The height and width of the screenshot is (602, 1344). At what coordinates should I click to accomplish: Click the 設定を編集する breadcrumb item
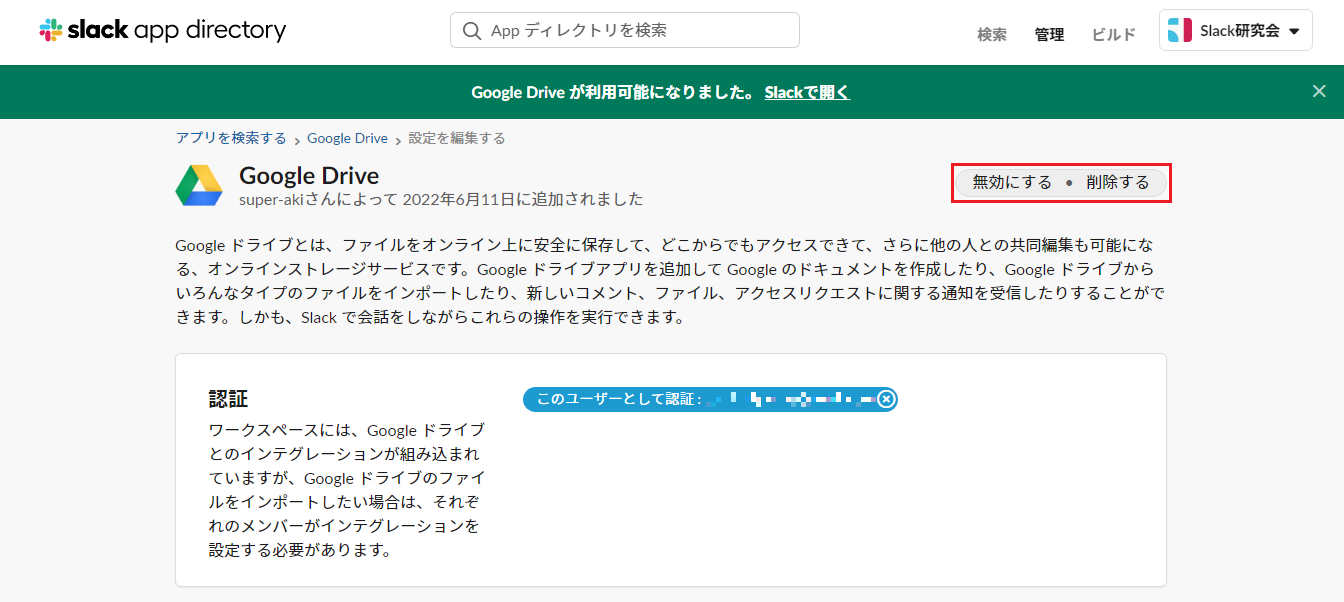457,138
